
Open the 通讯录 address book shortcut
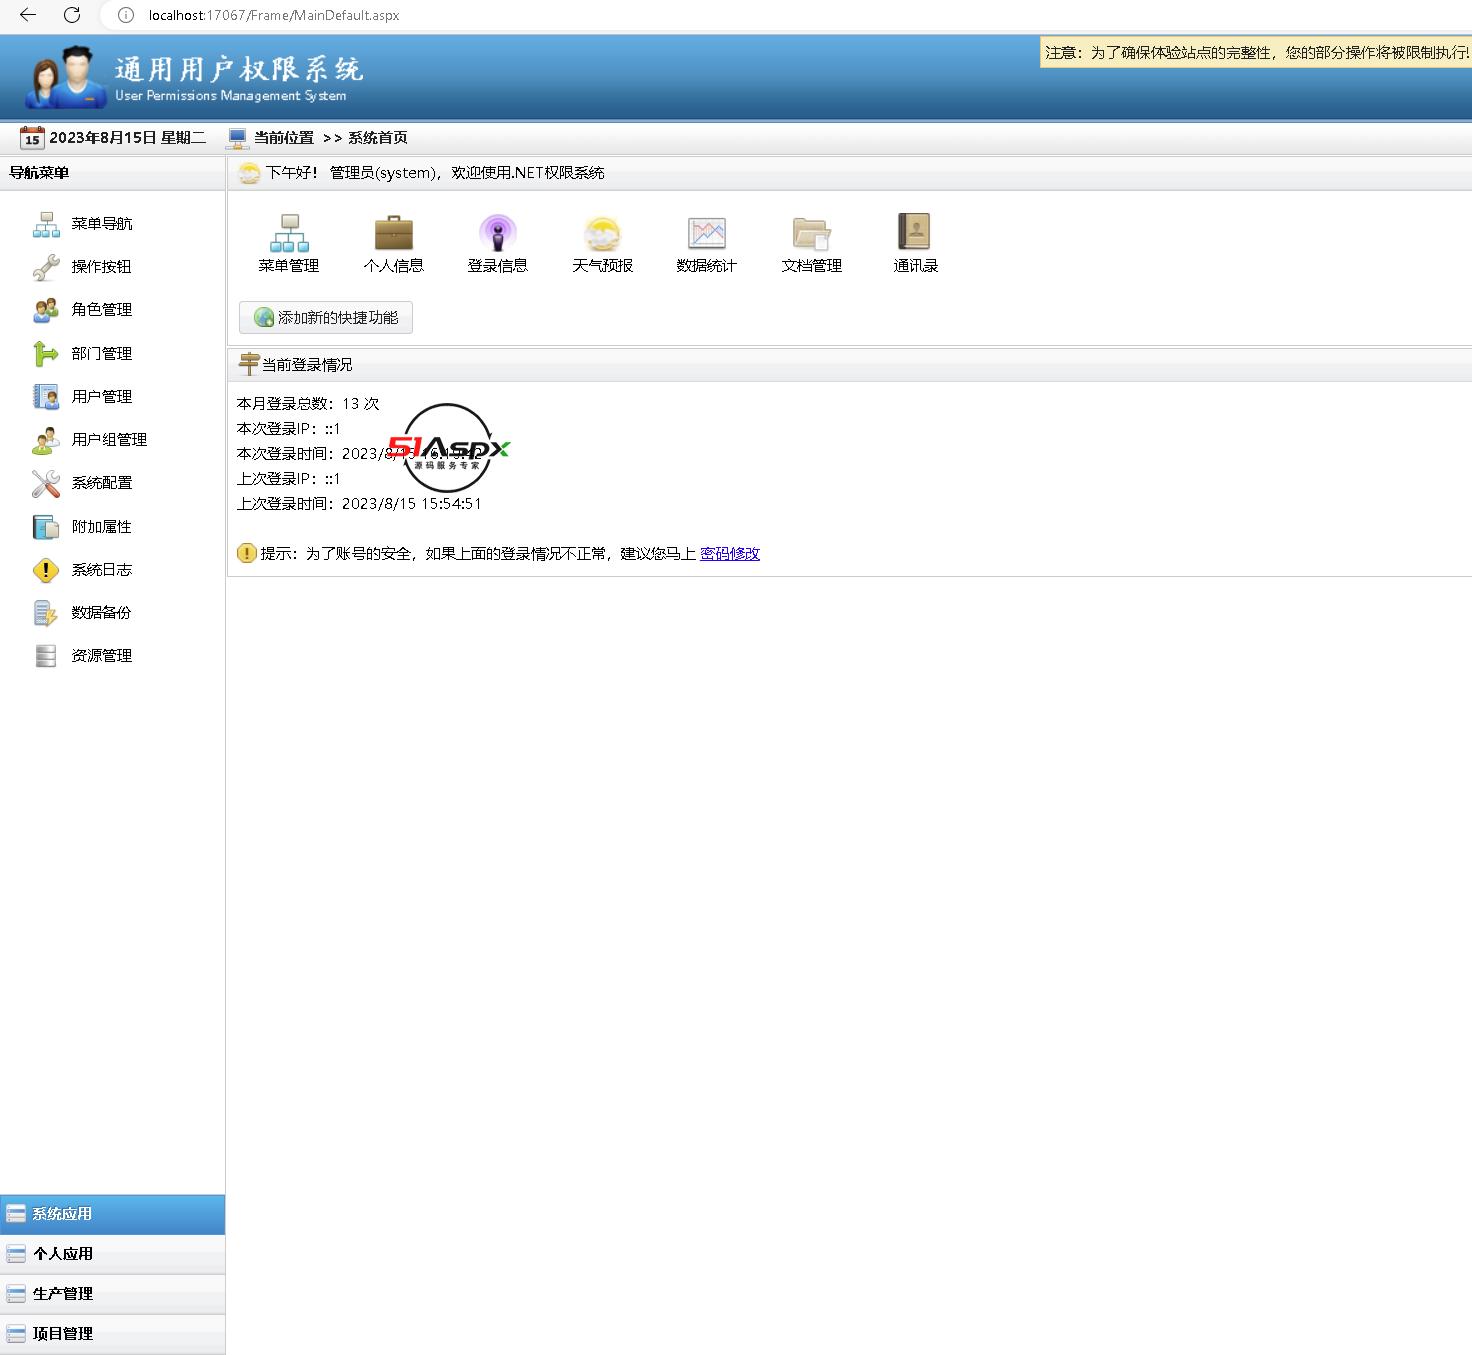(915, 233)
